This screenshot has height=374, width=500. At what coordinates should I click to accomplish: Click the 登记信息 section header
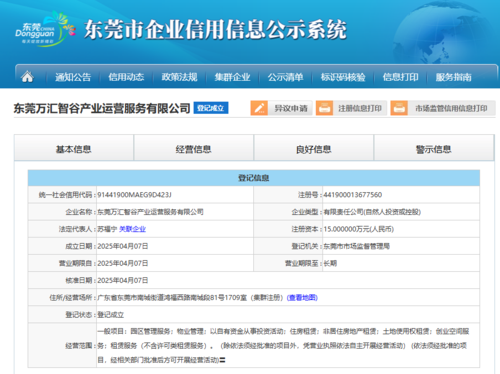254,178
